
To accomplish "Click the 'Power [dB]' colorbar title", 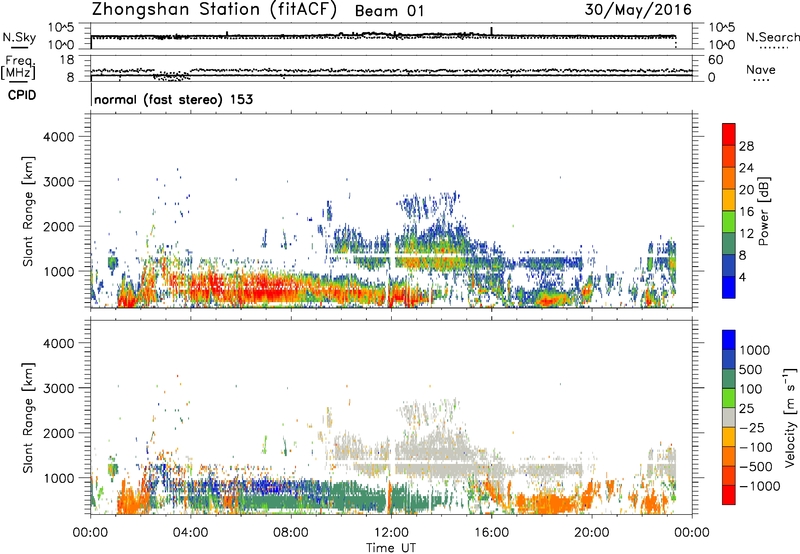I will pyautogui.click(x=763, y=211).
